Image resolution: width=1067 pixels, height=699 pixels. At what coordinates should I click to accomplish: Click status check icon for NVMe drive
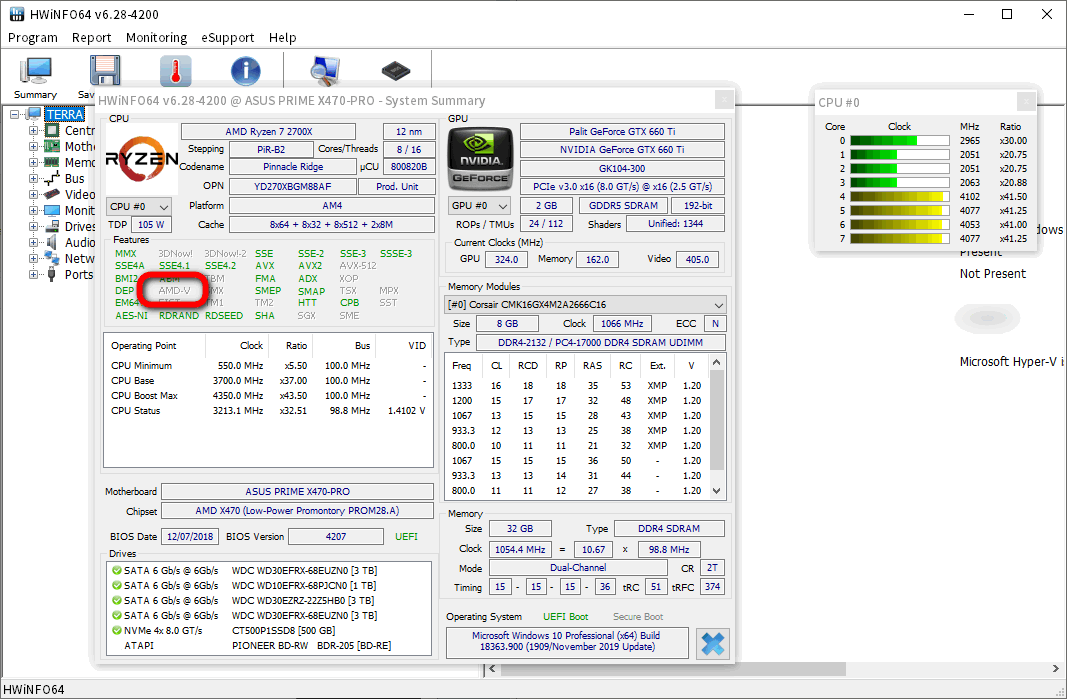coord(117,630)
